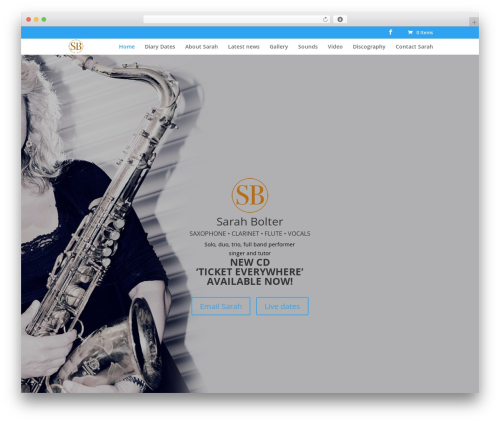Focus the browser address bar
This screenshot has width=500, height=423.
[236, 19]
